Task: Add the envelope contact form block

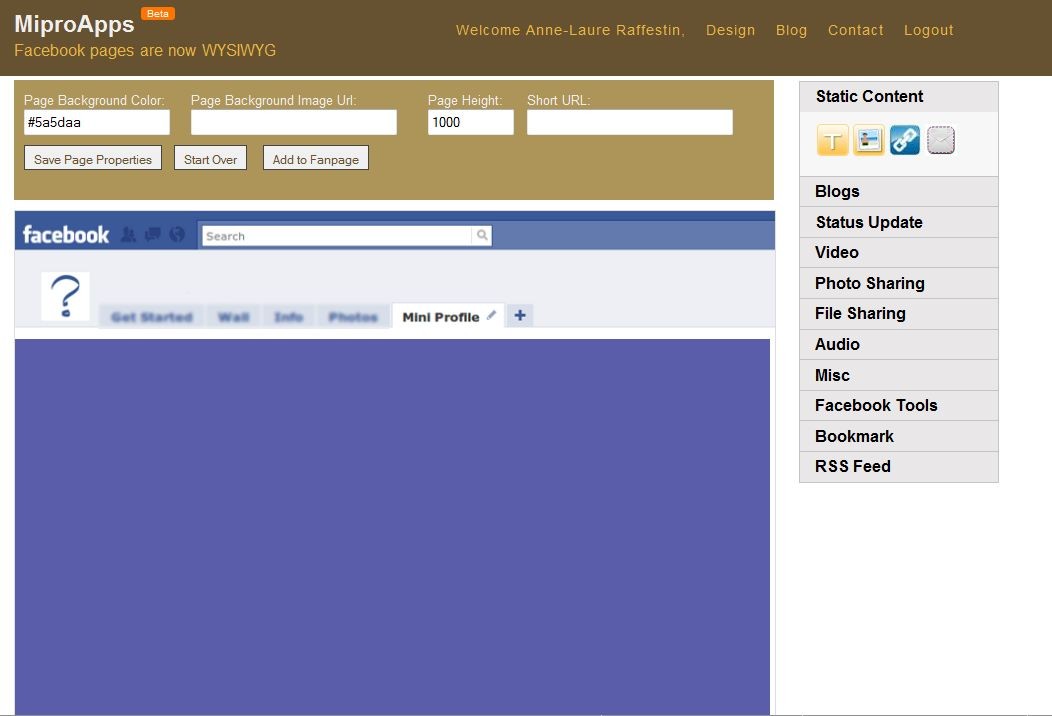Action: 941,140
